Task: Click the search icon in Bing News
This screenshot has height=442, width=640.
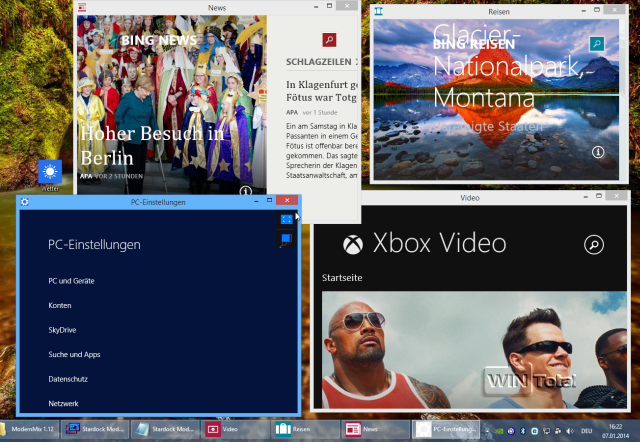Action: (328, 40)
